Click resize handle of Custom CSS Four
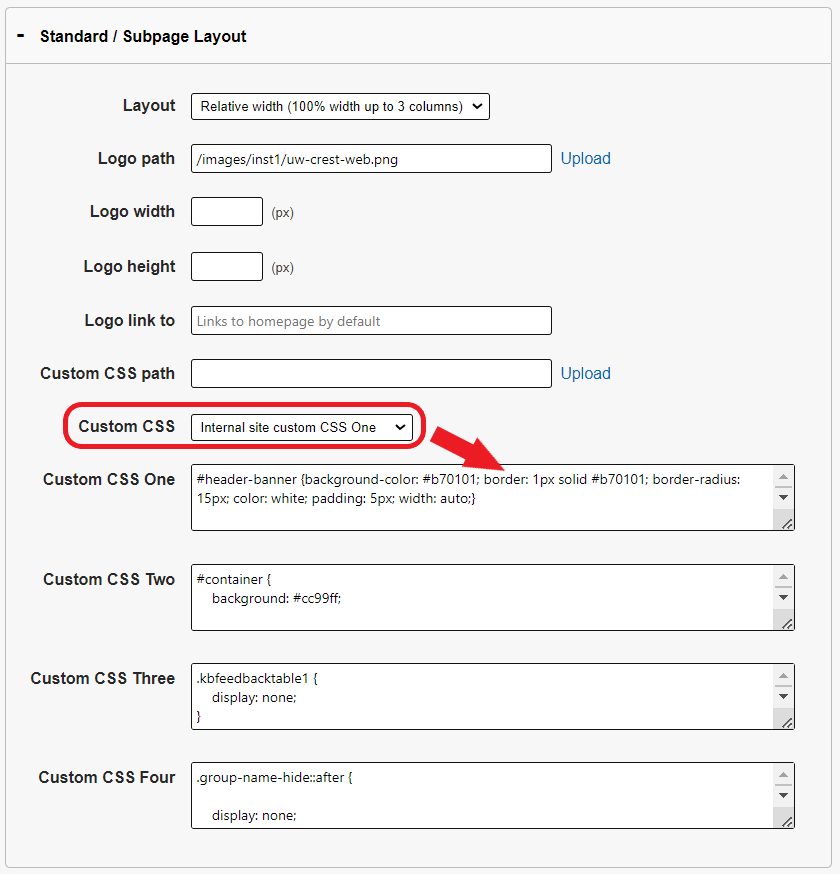The width and height of the screenshot is (840, 874). pos(786,822)
